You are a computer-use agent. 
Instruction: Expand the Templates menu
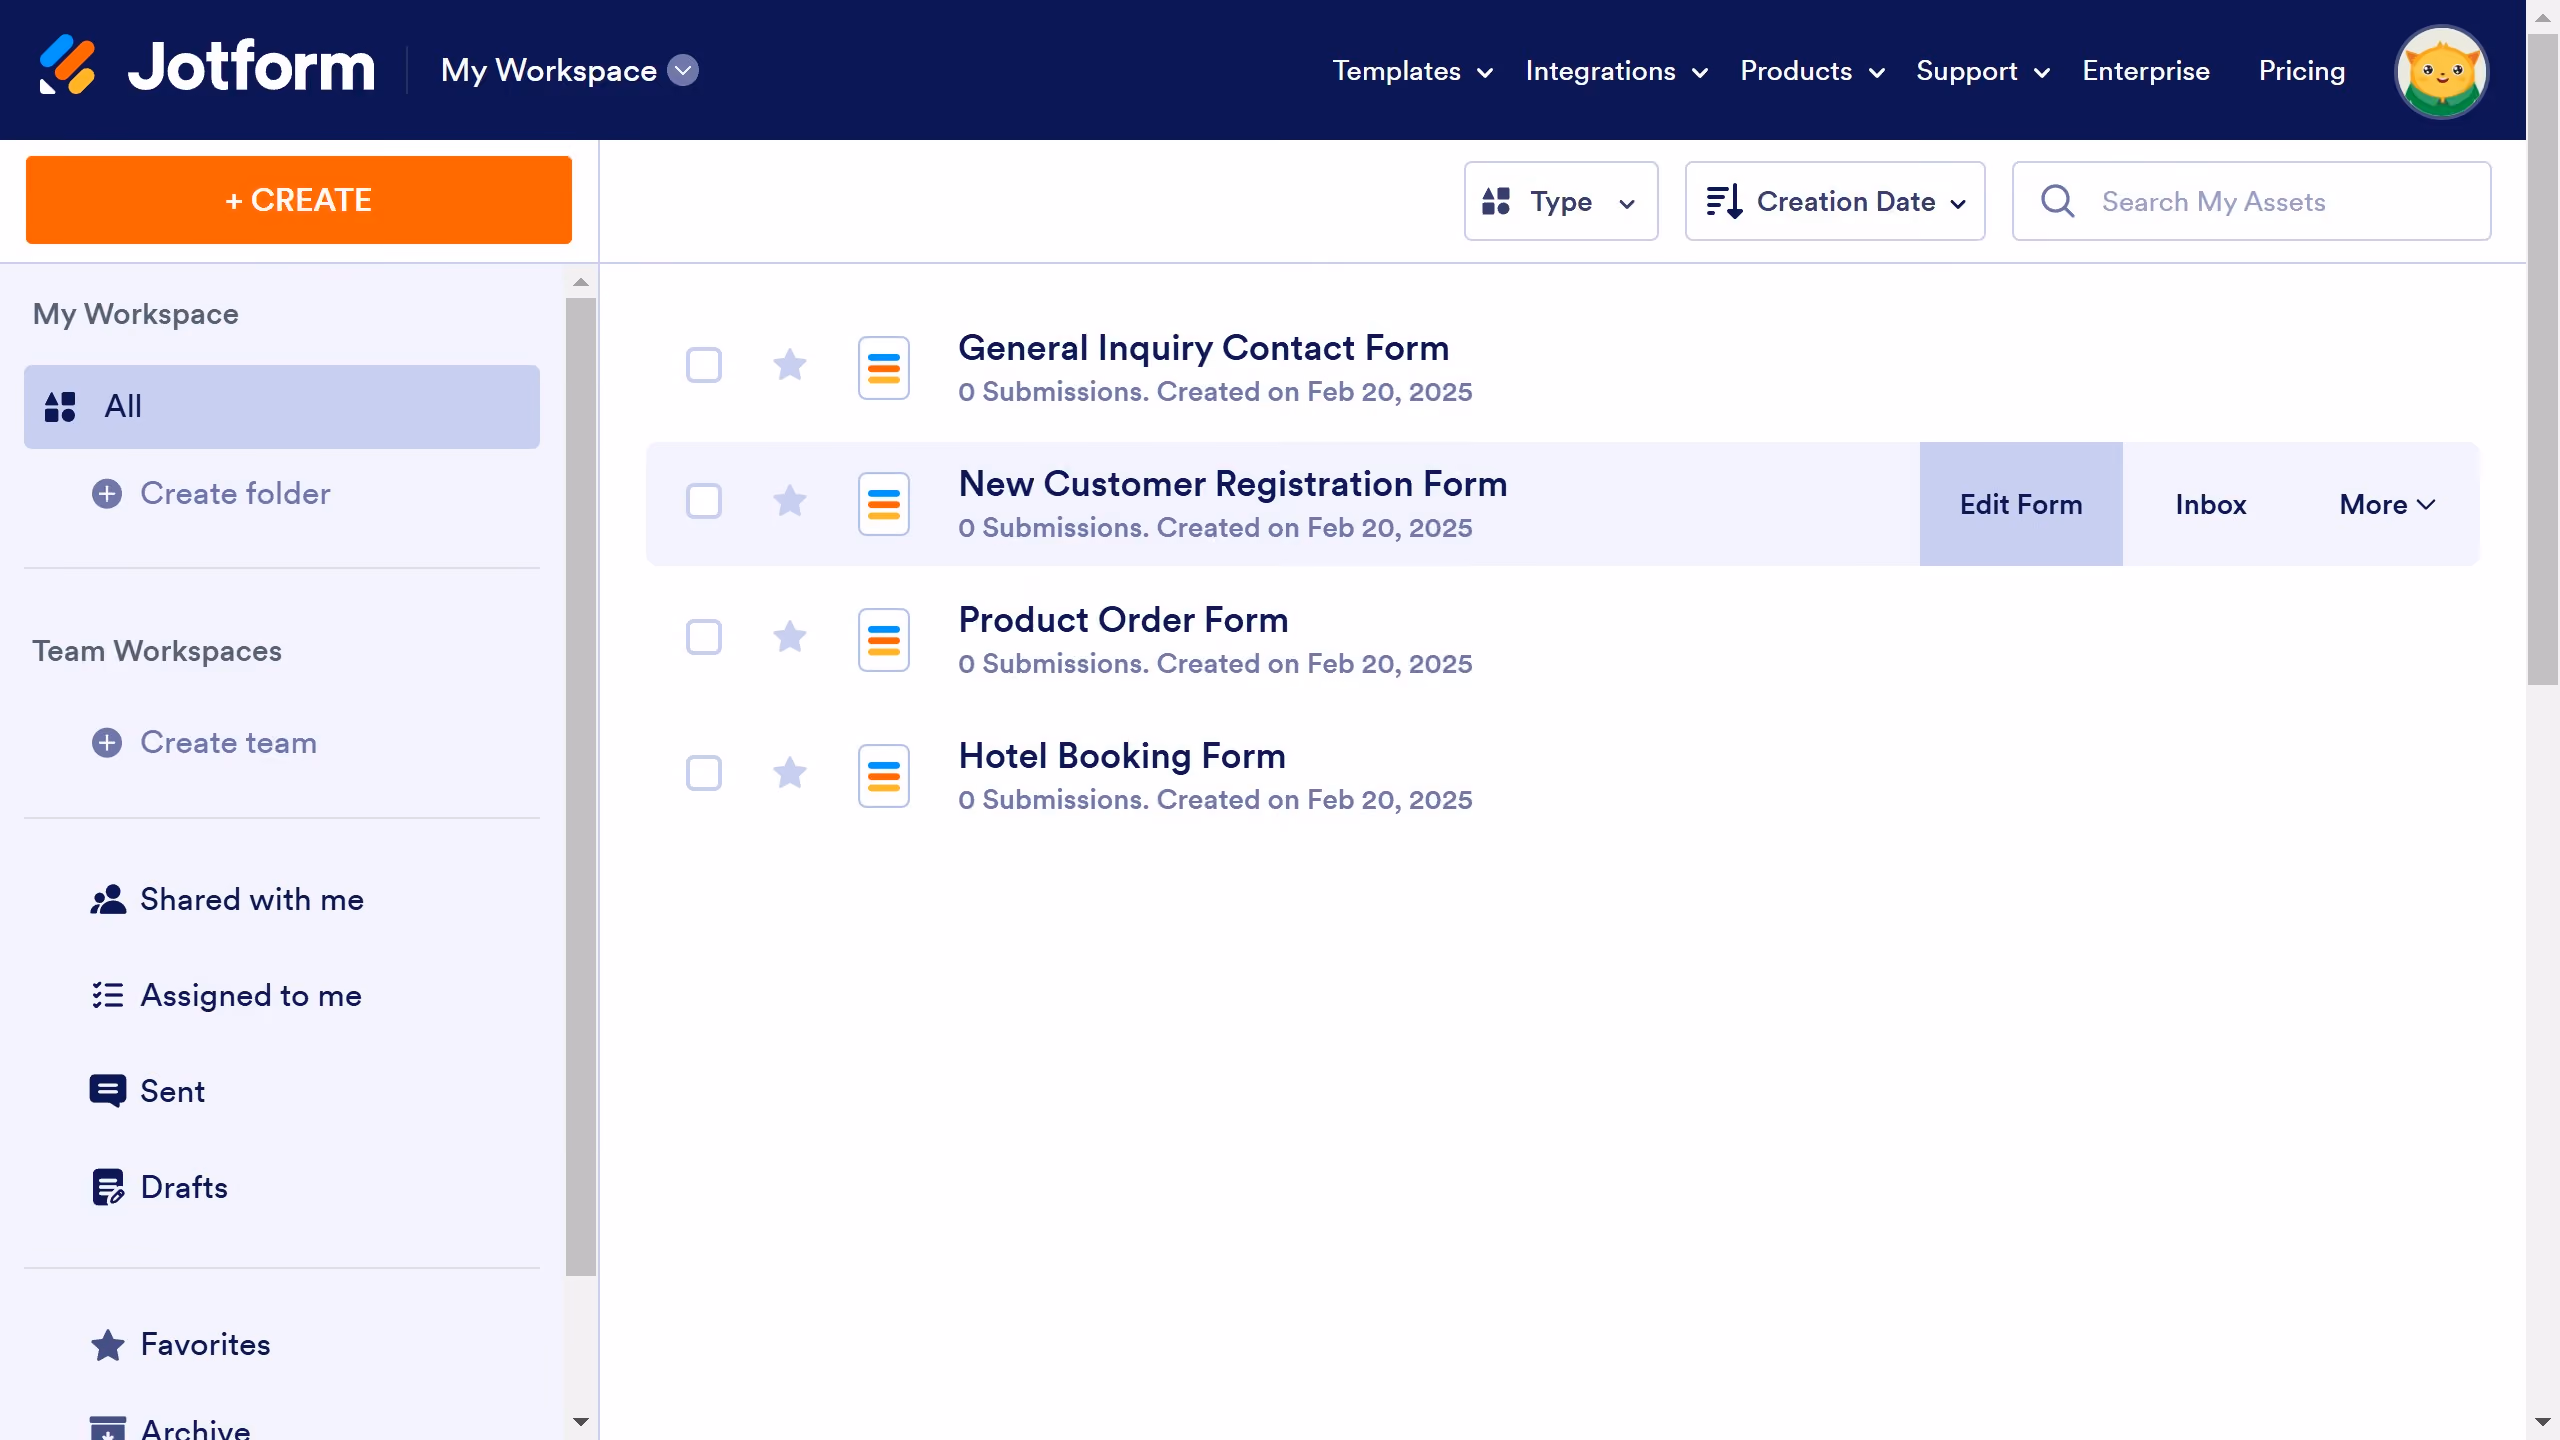[x=1413, y=71]
